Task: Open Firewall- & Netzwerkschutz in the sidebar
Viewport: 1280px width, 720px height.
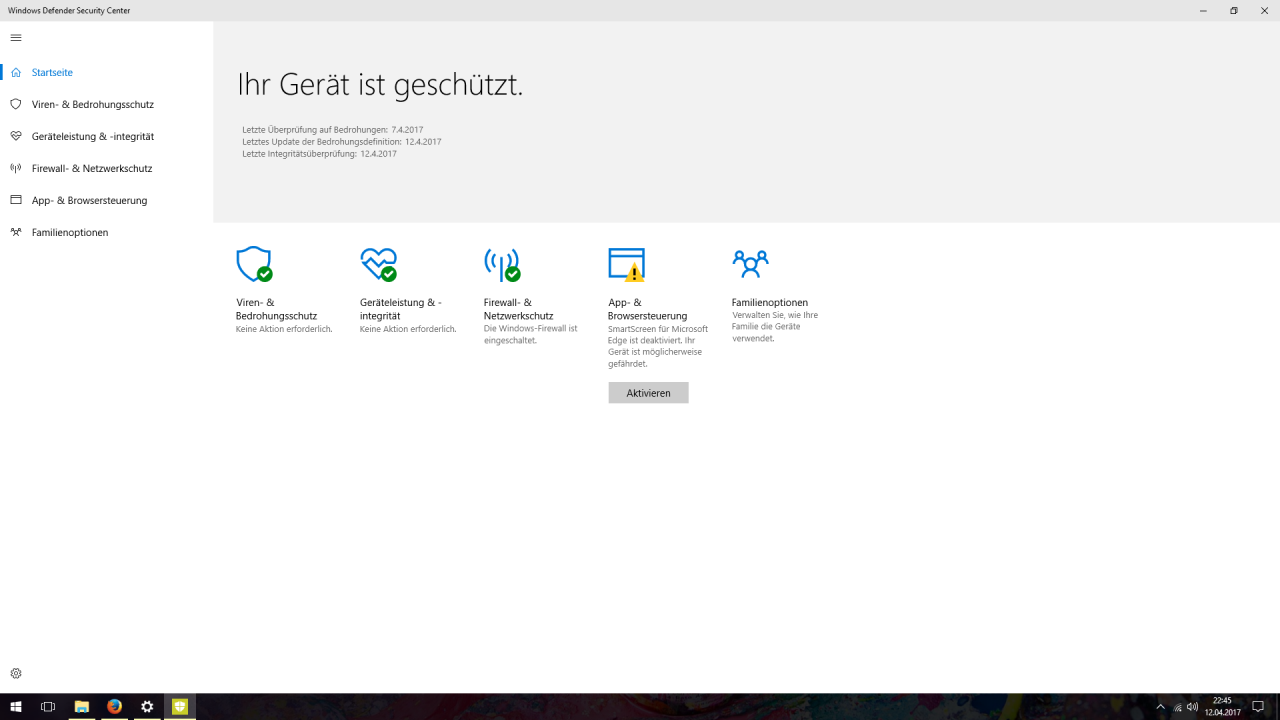Action: (107, 168)
